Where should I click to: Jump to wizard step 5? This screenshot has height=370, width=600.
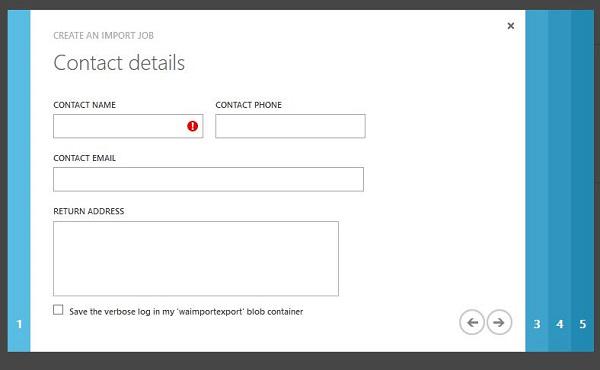[583, 181]
